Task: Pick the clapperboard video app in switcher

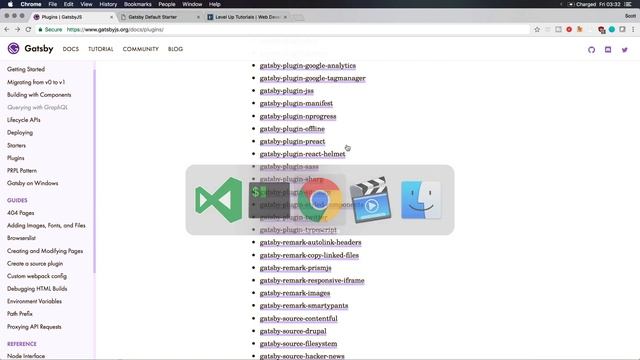Action: click(x=370, y=200)
